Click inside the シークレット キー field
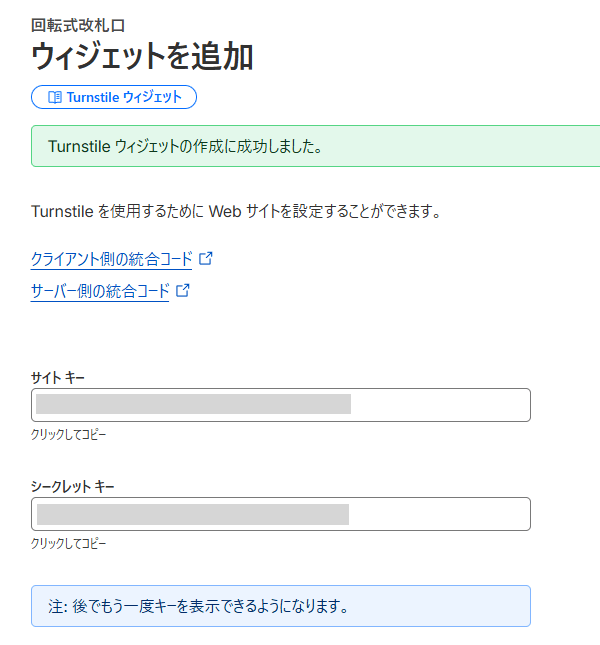The height and width of the screenshot is (645, 600). tap(440, 514)
